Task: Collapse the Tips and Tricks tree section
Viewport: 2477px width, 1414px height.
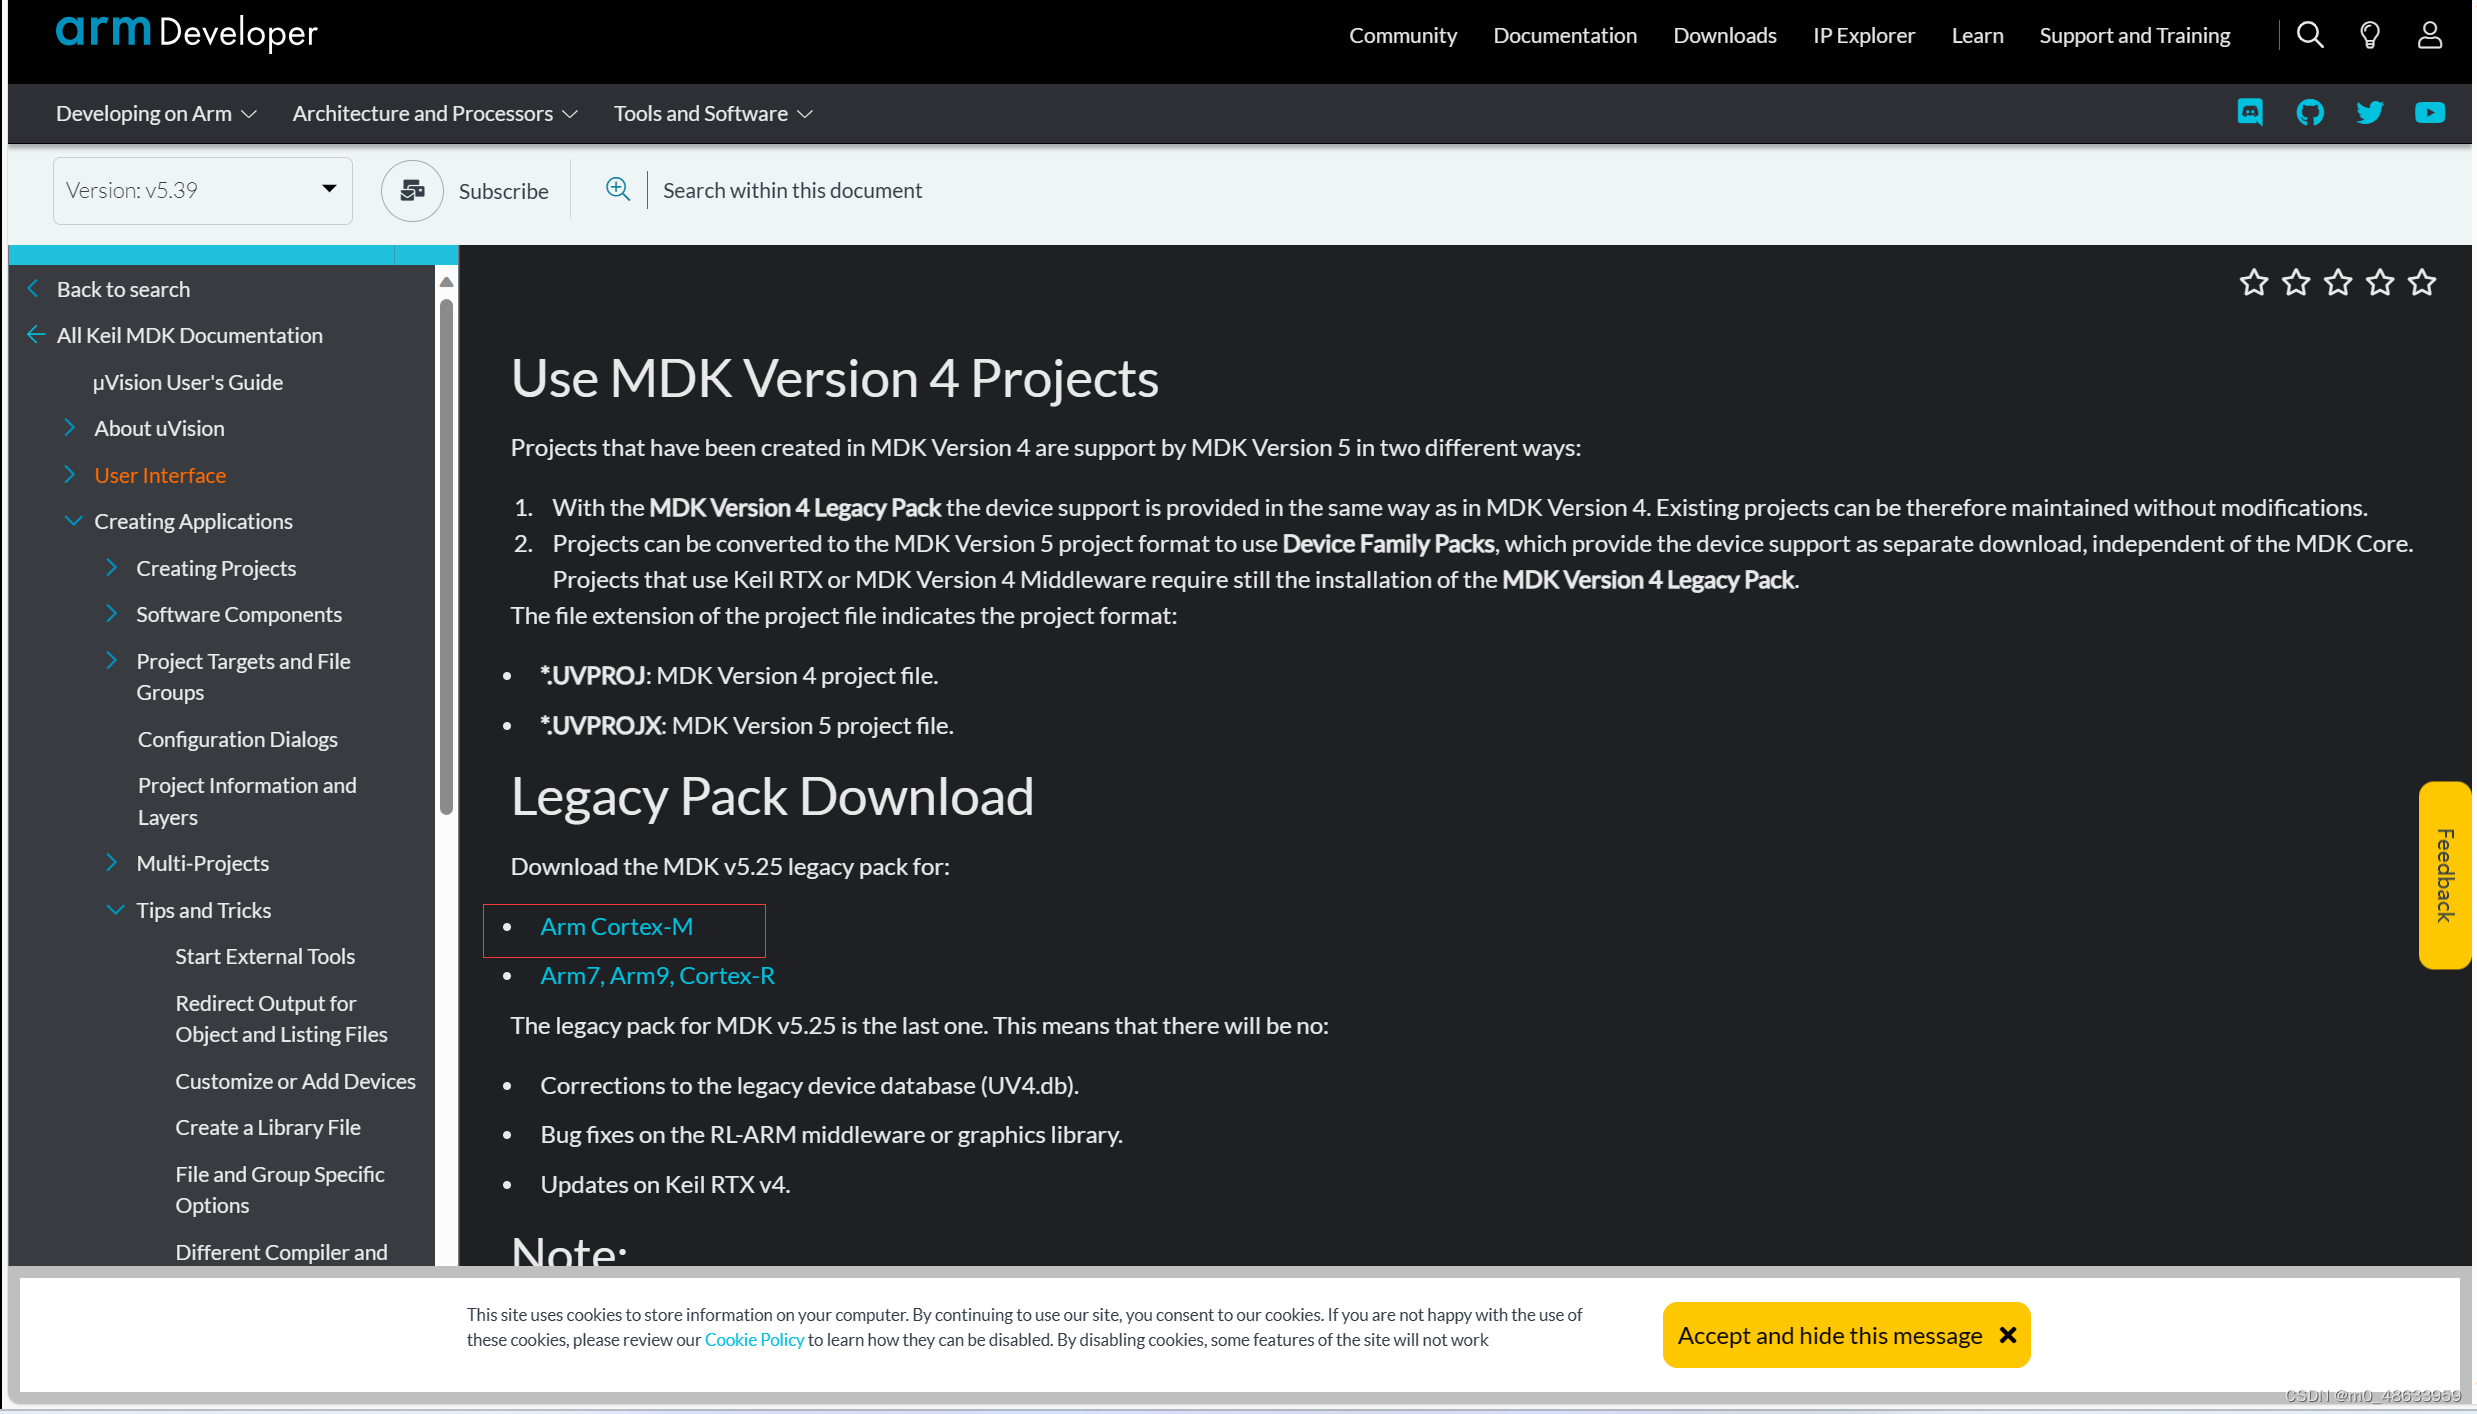Action: [x=115, y=910]
